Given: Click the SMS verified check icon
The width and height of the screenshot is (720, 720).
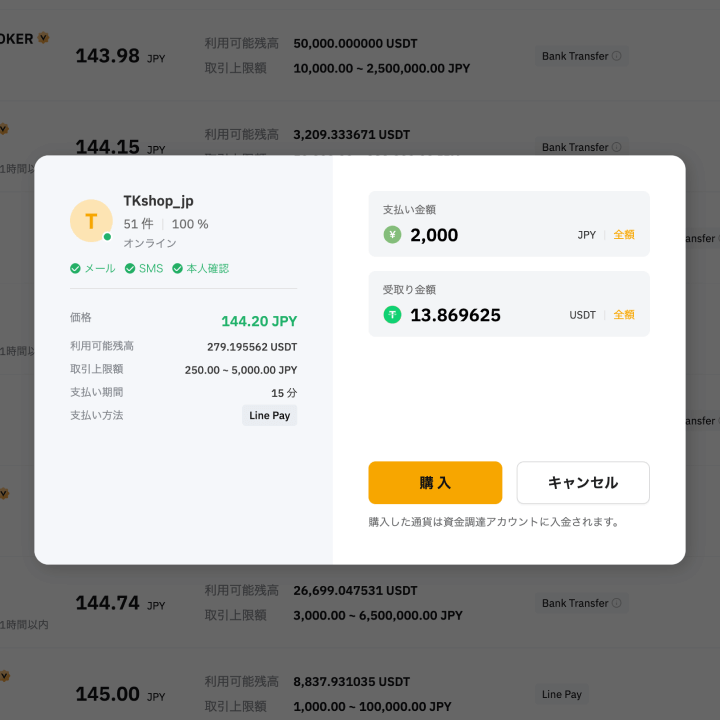Looking at the screenshot, I should point(130,268).
